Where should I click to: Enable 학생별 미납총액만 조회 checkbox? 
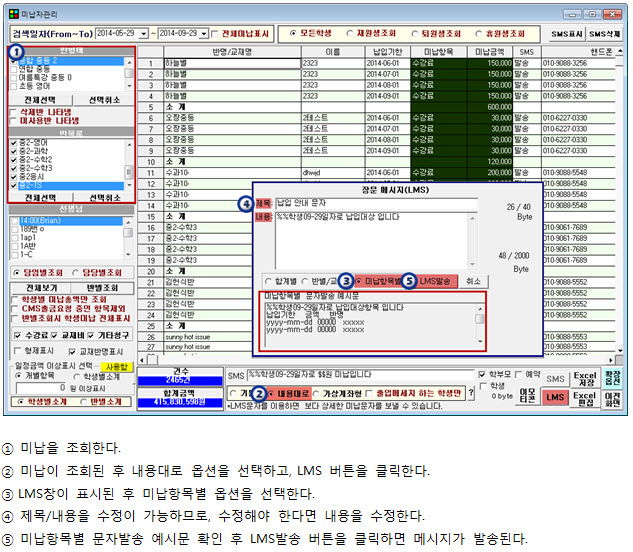pos(15,300)
